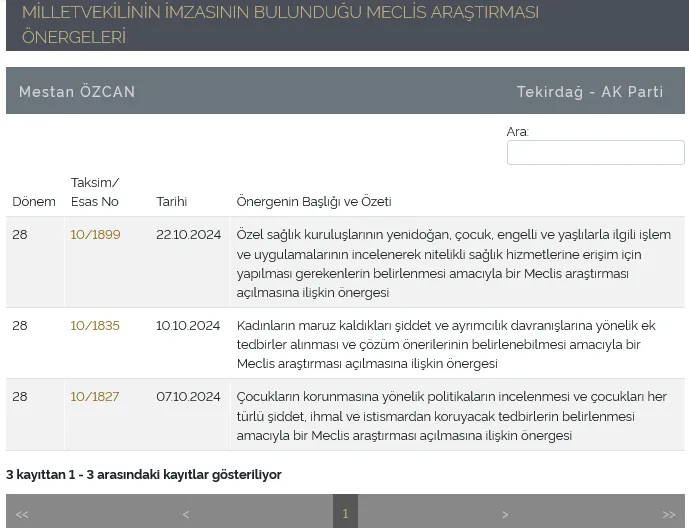689x528 pixels.
Task: Click the deputy name Mestan ÖZCAN
Action: click(x=77, y=92)
